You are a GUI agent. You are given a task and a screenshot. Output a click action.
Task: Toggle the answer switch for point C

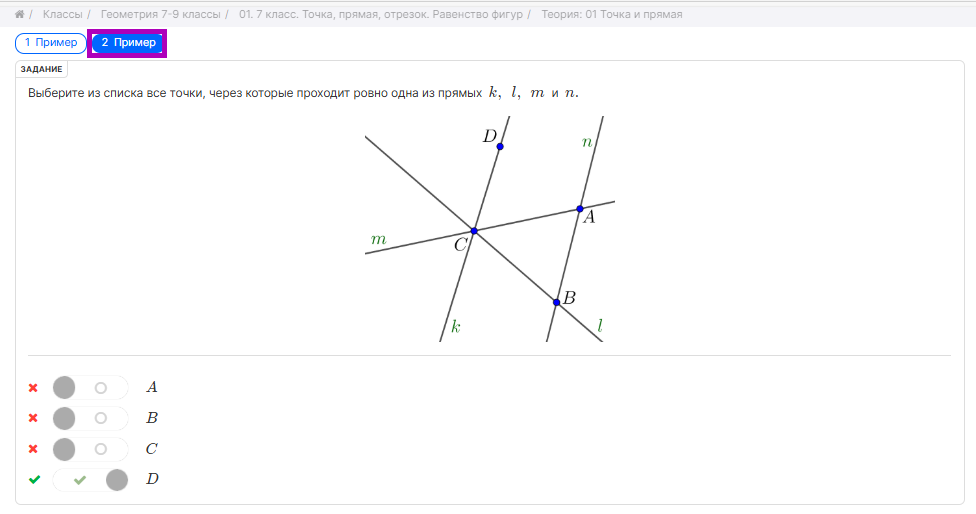coord(90,449)
